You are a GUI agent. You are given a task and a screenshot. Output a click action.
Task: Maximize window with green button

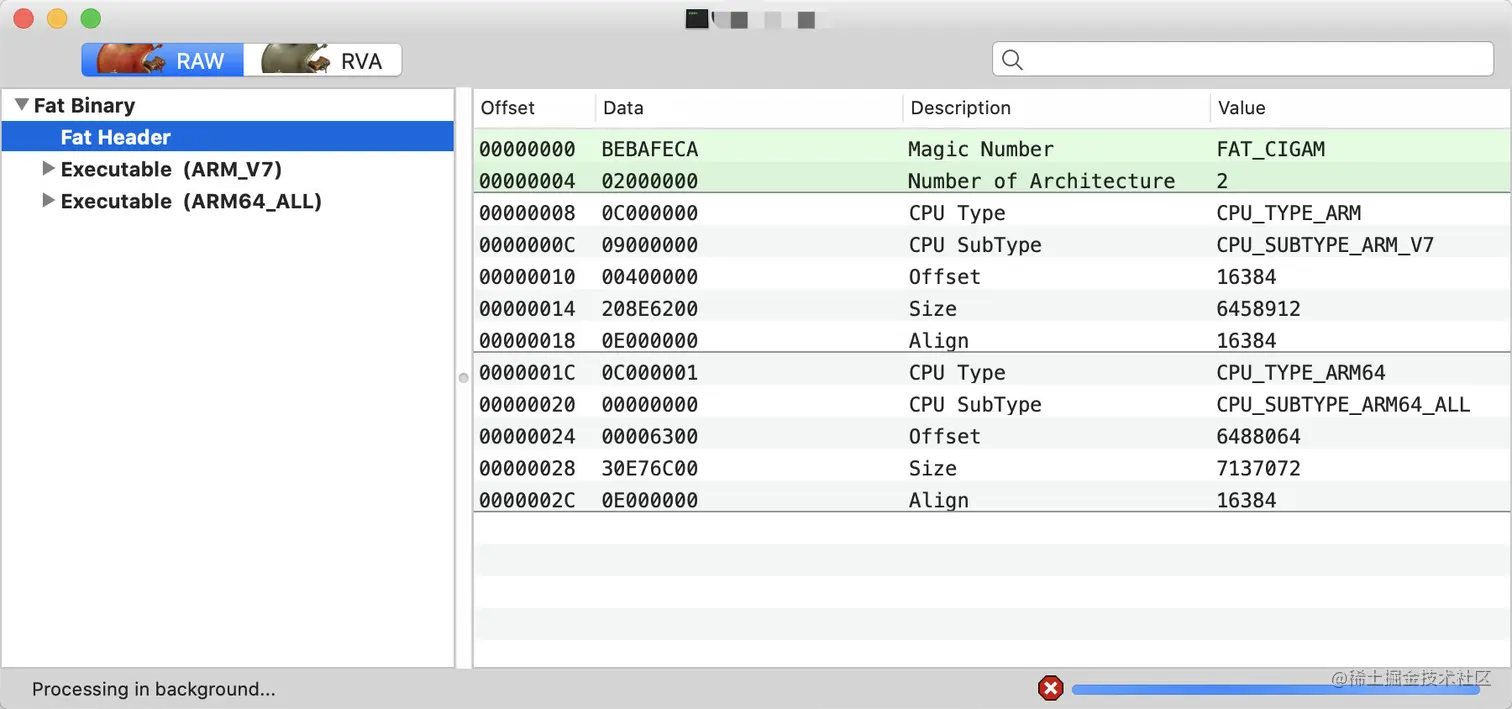[91, 18]
